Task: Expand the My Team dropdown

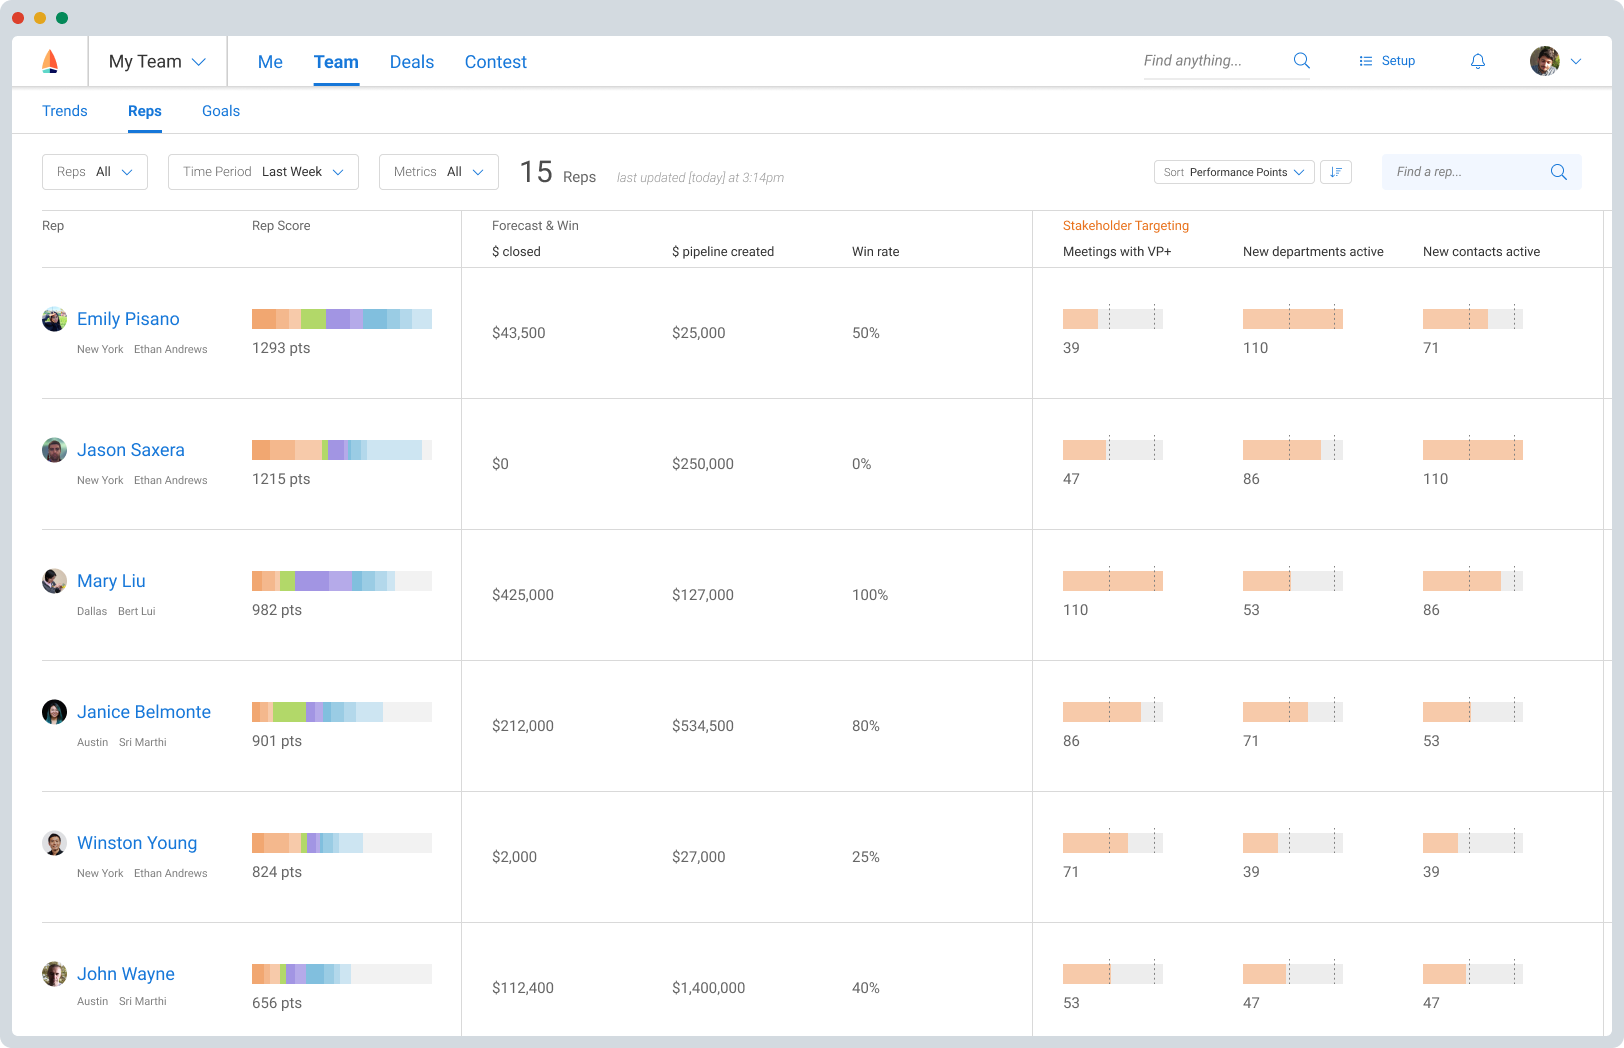Action: pyautogui.click(x=157, y=62)
